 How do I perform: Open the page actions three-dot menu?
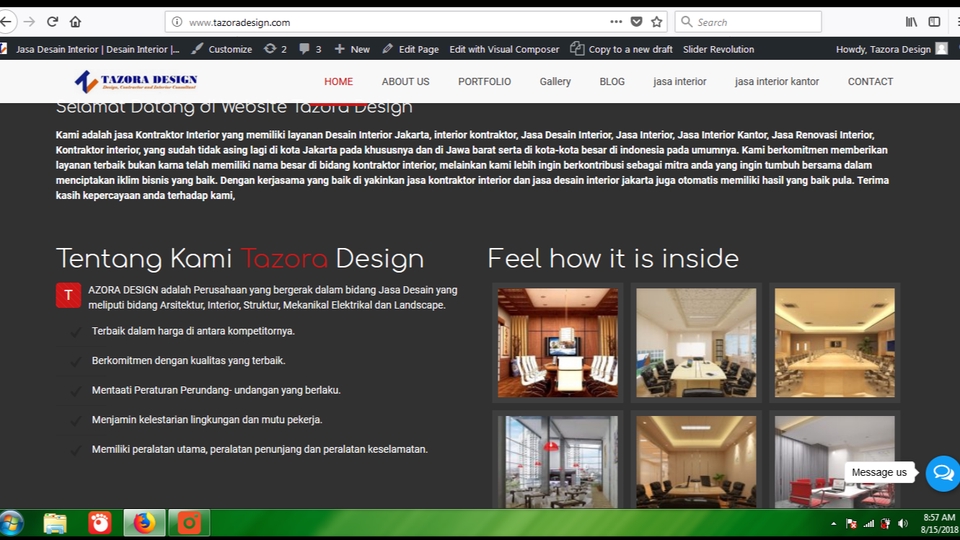pyautogui.click(x=616, y=22)
